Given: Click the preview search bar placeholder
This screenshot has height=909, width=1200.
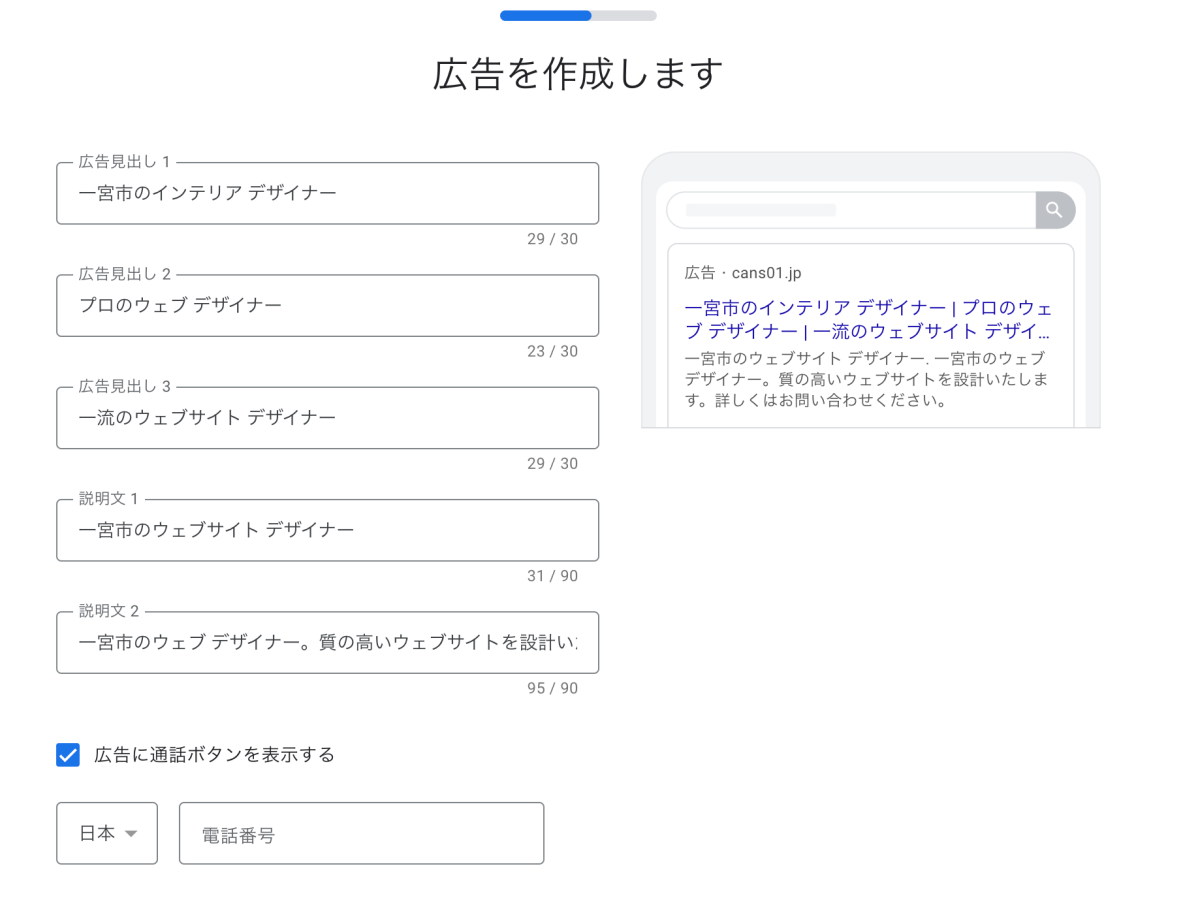Looking at the screenshot, I should click(760, 210).
